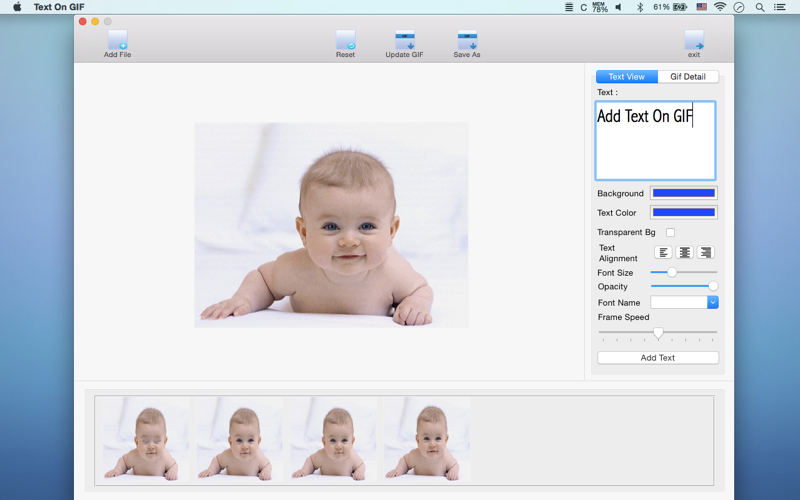Image resolution: width=800 pixels, height=500 pixels.
Task: Select the first frame thumbnail with closed eyes
Action: (x=145, y=439)
